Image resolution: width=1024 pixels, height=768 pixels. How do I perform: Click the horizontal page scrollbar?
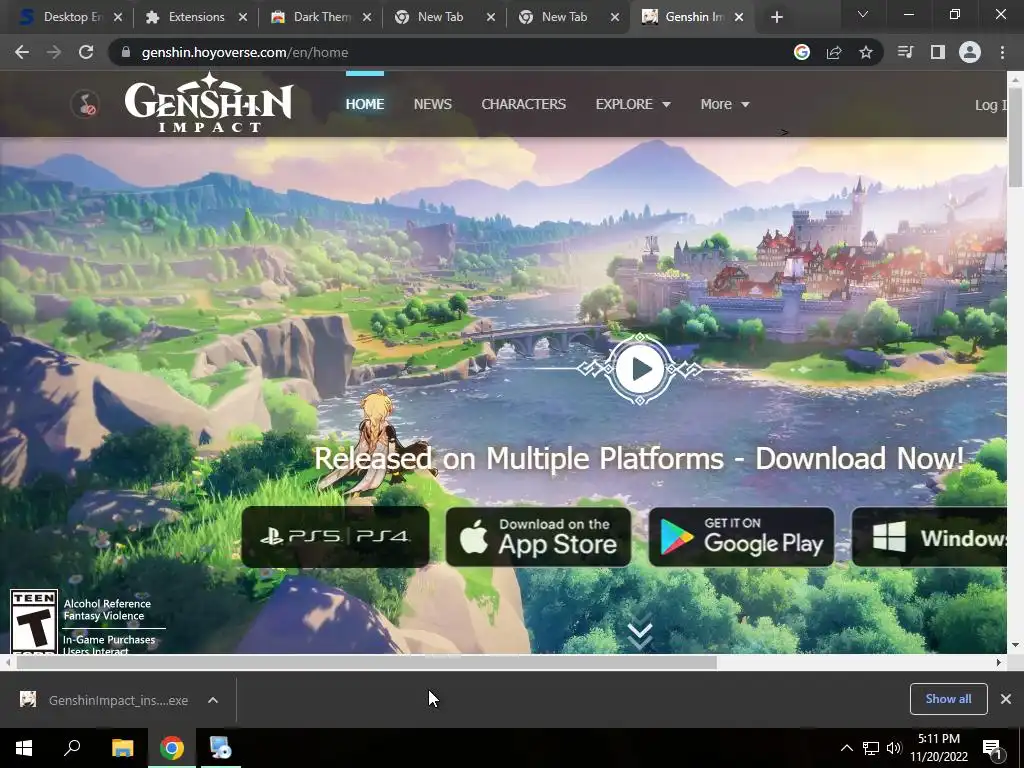pos(366,662)
